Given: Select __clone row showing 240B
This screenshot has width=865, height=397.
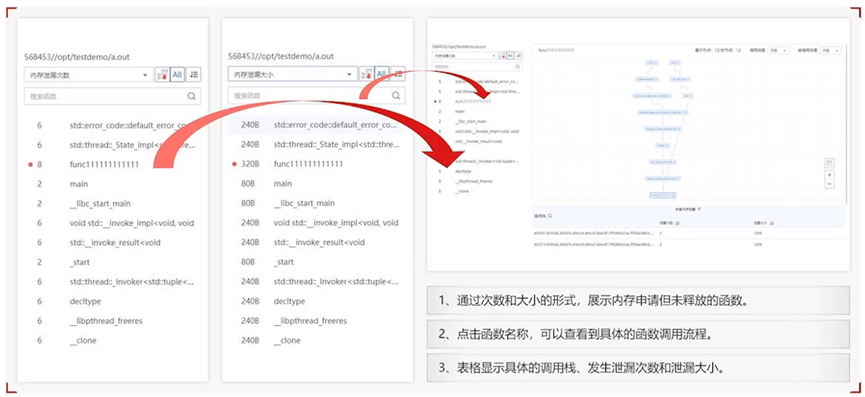Looking at the screenshot, I should pyautogui.click(x=317, y=340).
